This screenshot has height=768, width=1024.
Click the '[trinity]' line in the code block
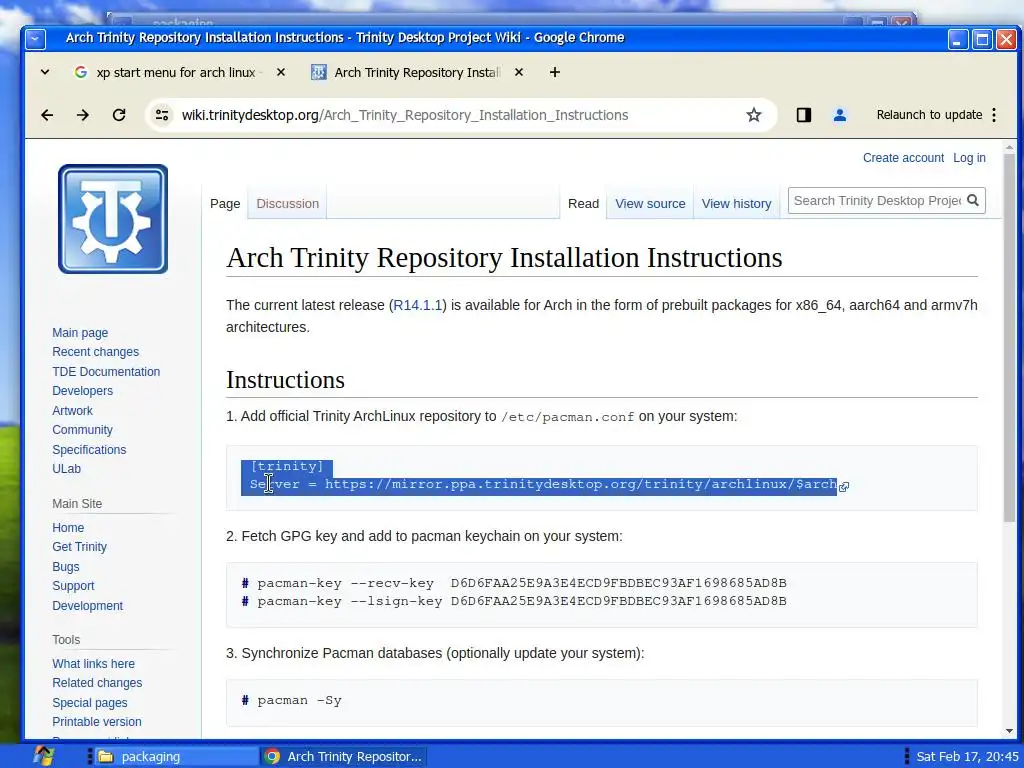point(287,466)
